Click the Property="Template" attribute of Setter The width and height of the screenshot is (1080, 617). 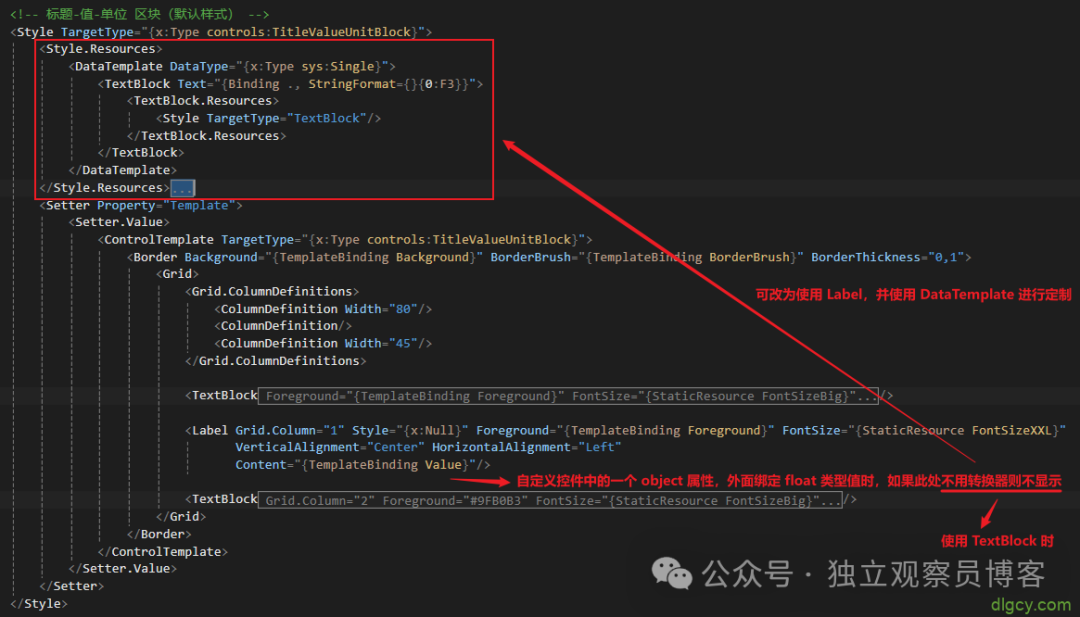(169, 205)
